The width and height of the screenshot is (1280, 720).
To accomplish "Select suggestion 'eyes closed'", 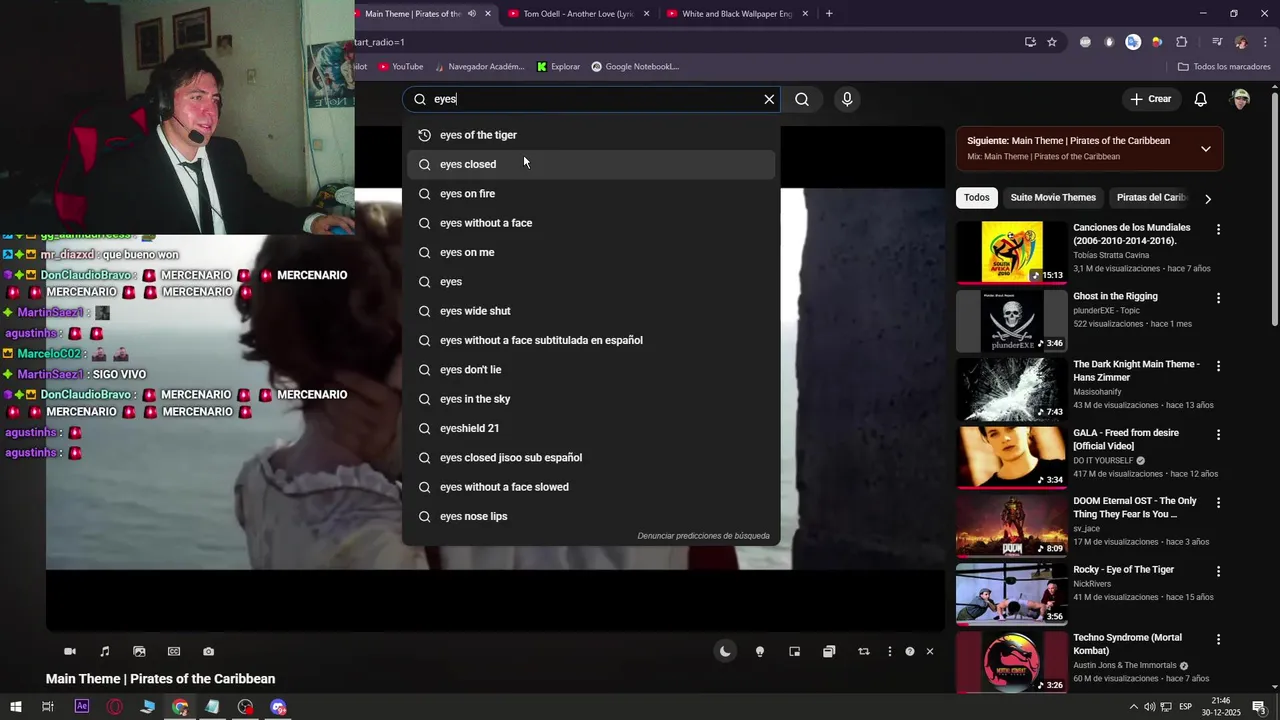I will tap(591, 164).
